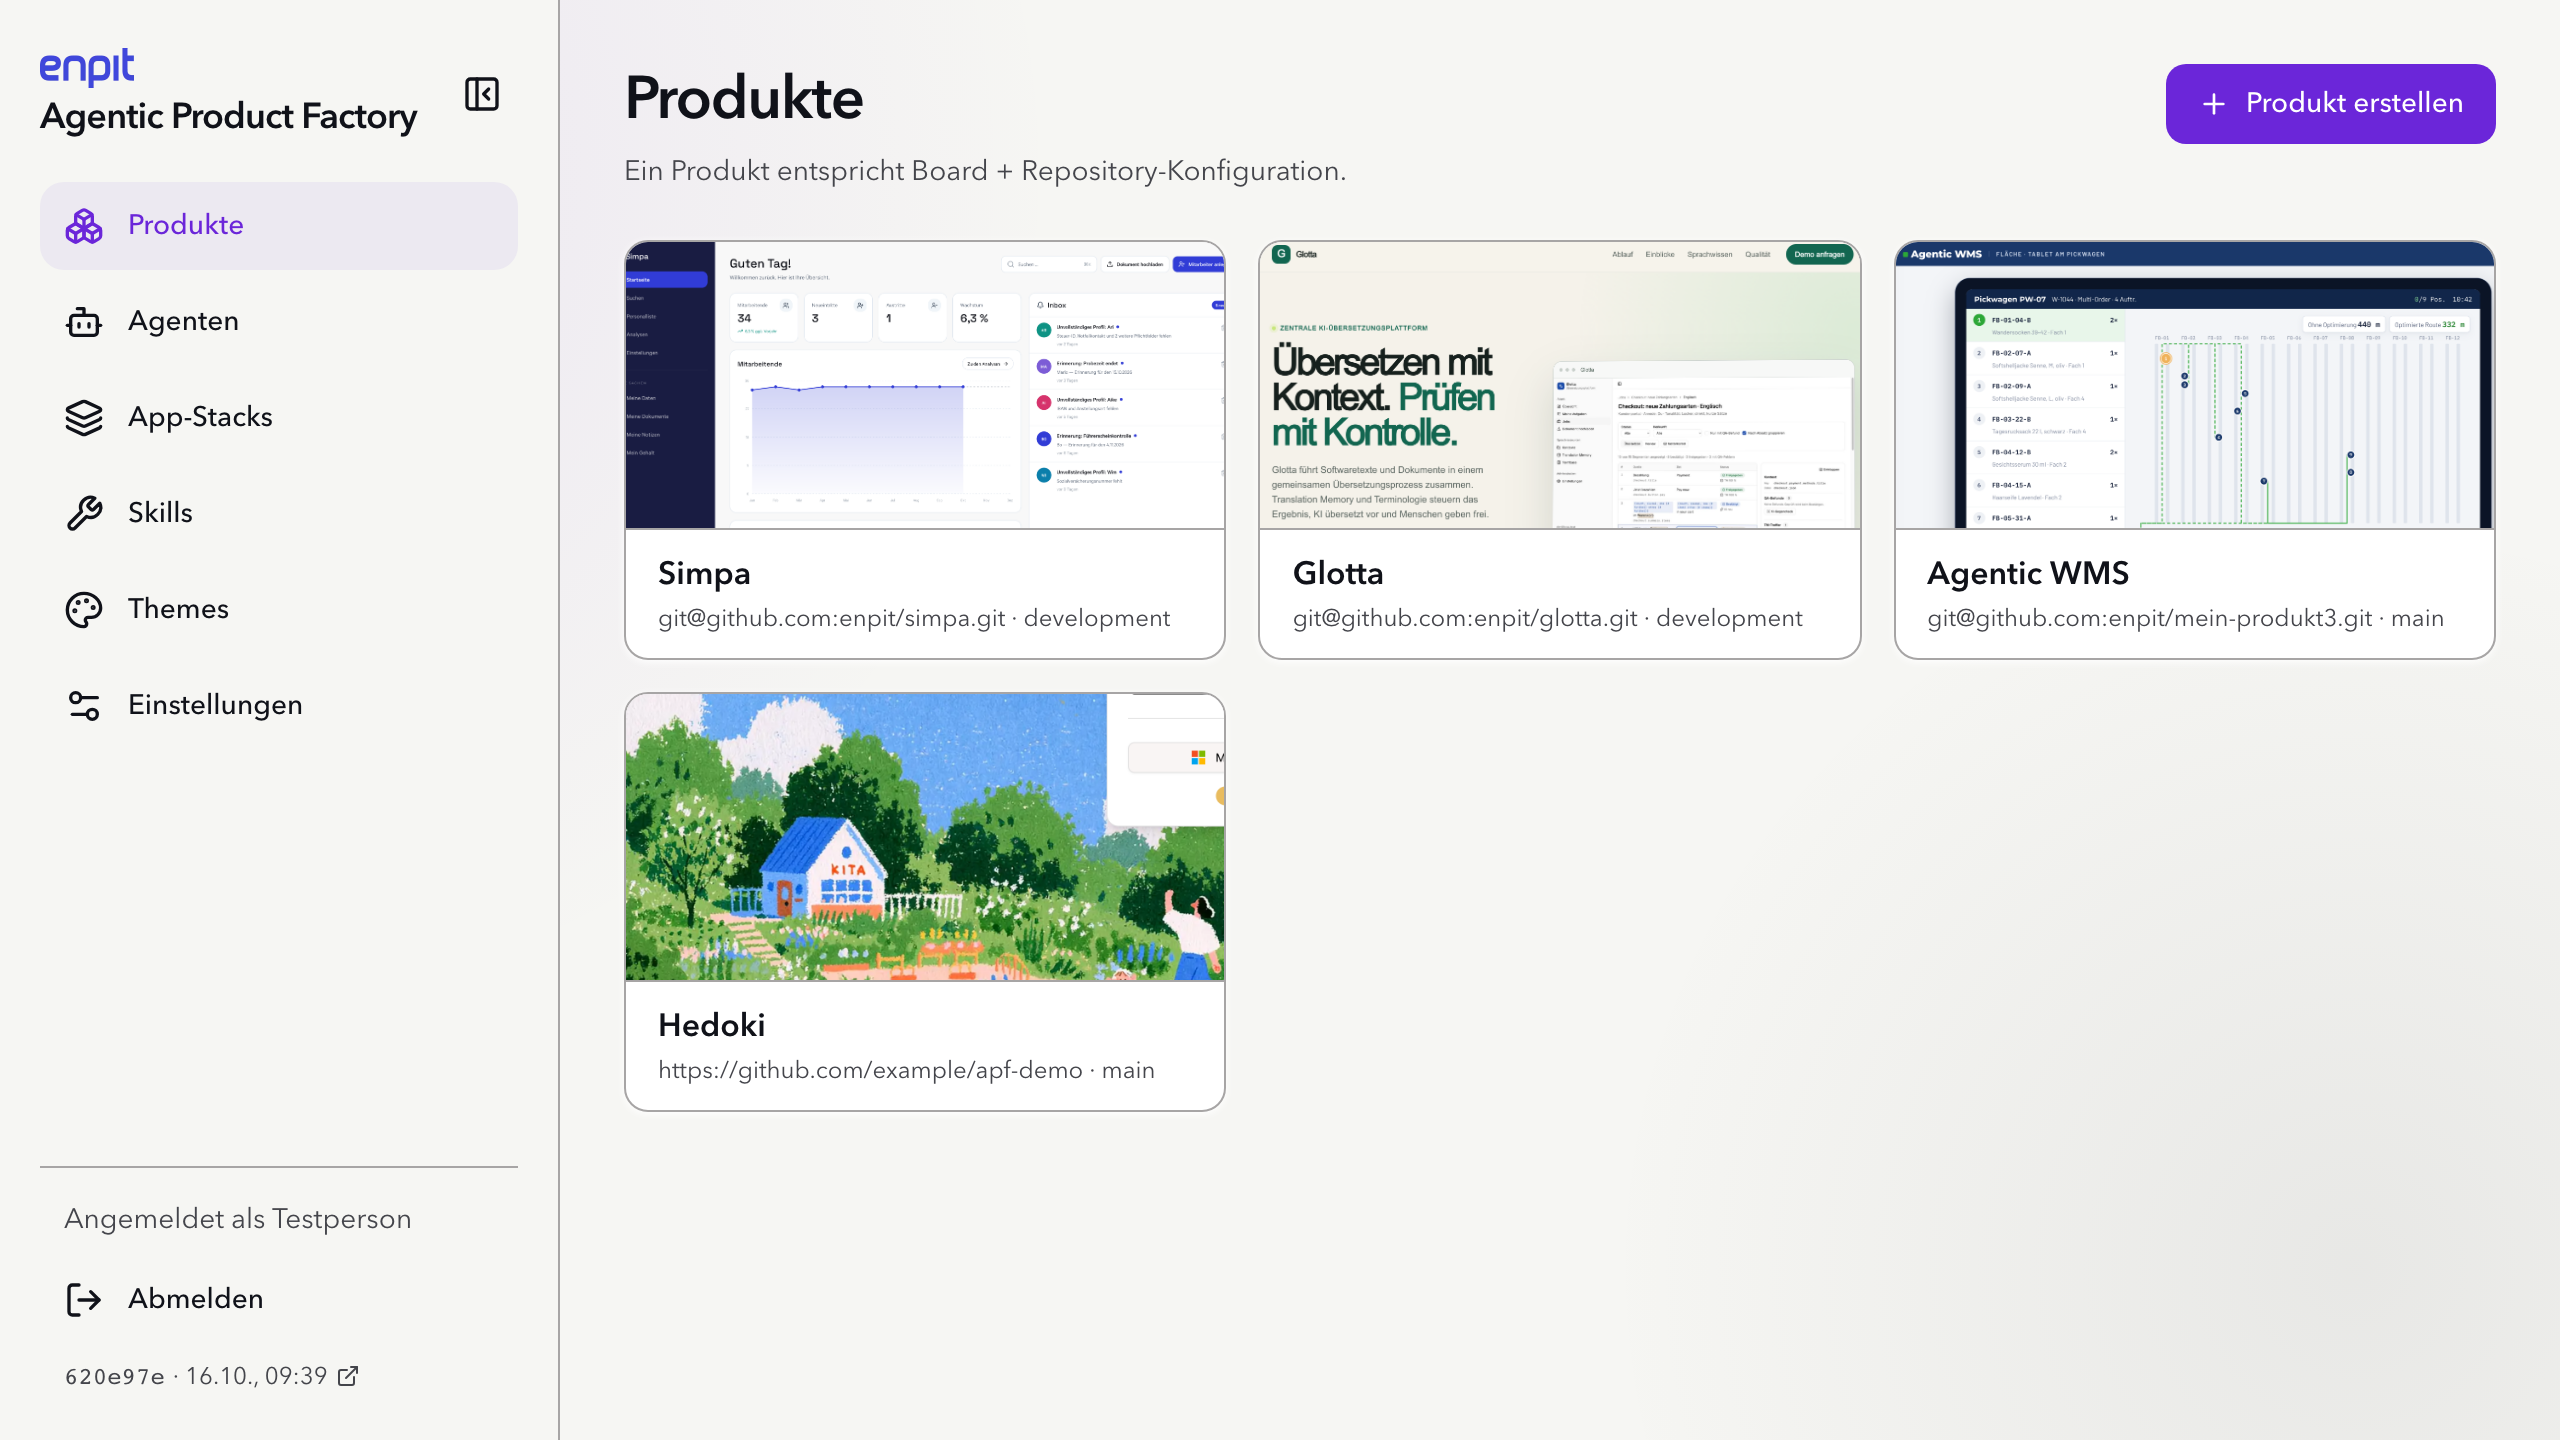This screenshot has height=1440, width=2560.
Task: Open Einstellungen settings page
Action: [279, 706]
